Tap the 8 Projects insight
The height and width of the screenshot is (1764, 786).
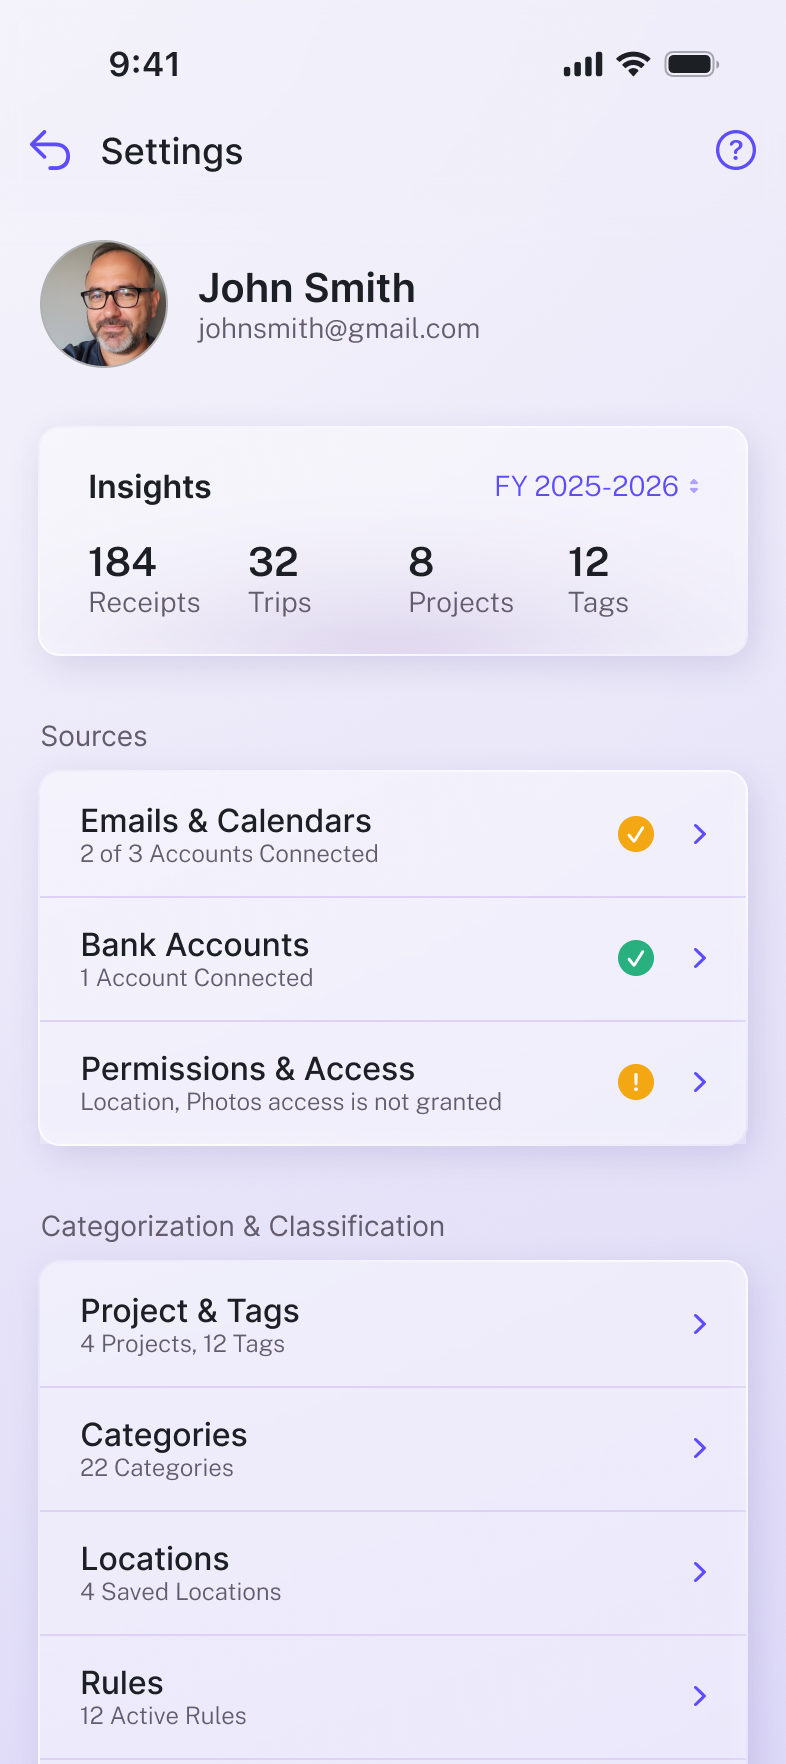pos(460,579)
